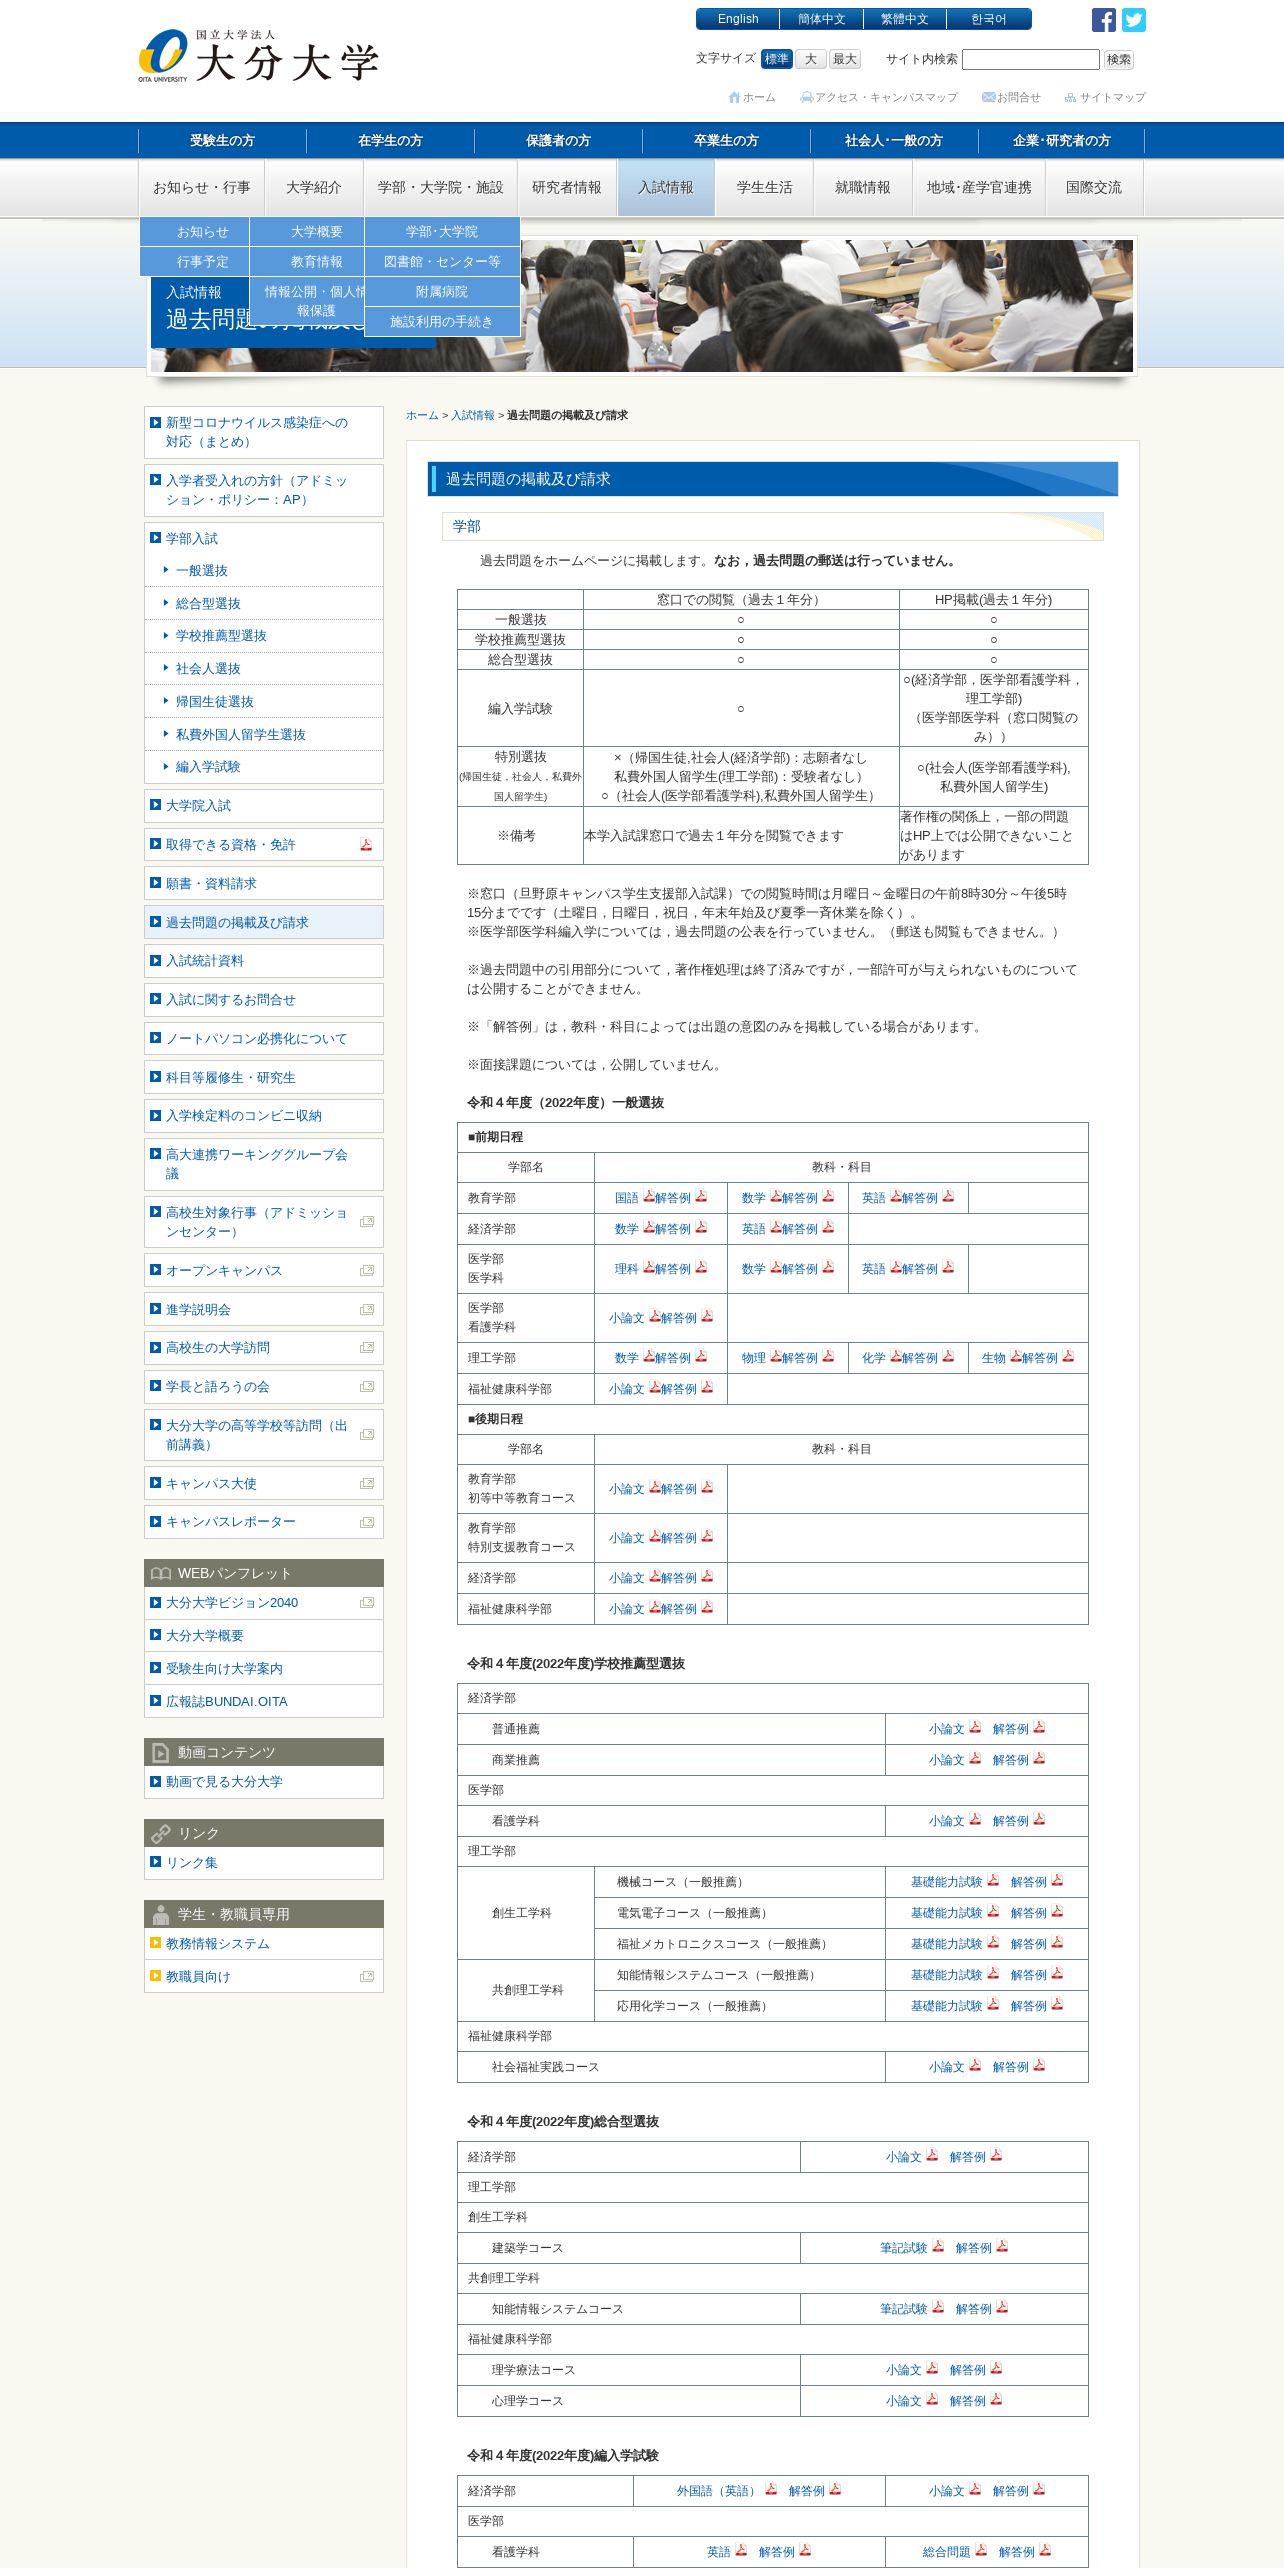Click mail icon next to お問合せ

pyautogui.click(x=988, y=97)
